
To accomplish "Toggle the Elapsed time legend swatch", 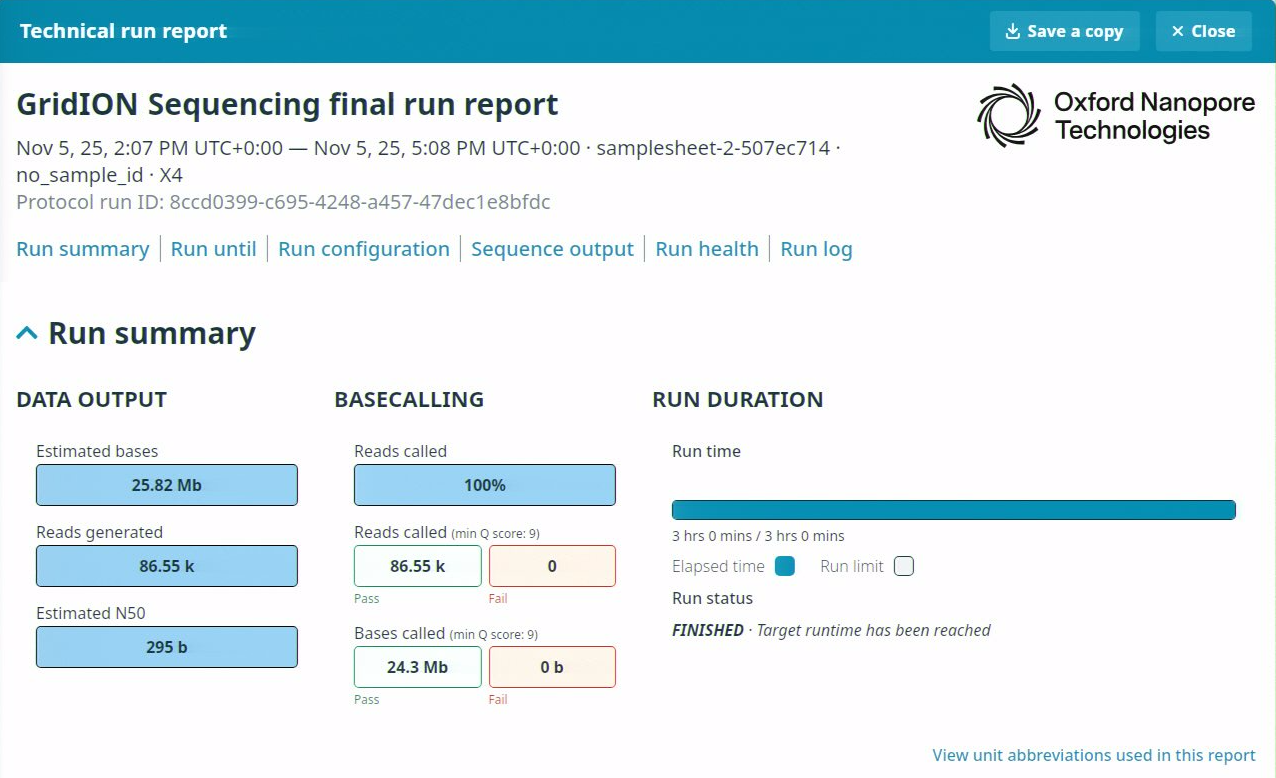I will (785, 566).
